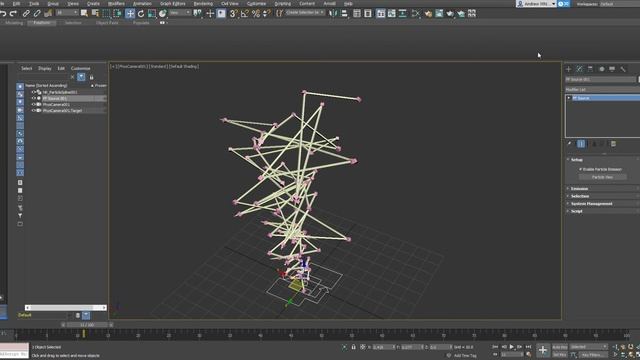Toggle the Selection Lock icon in status bar

353,347
